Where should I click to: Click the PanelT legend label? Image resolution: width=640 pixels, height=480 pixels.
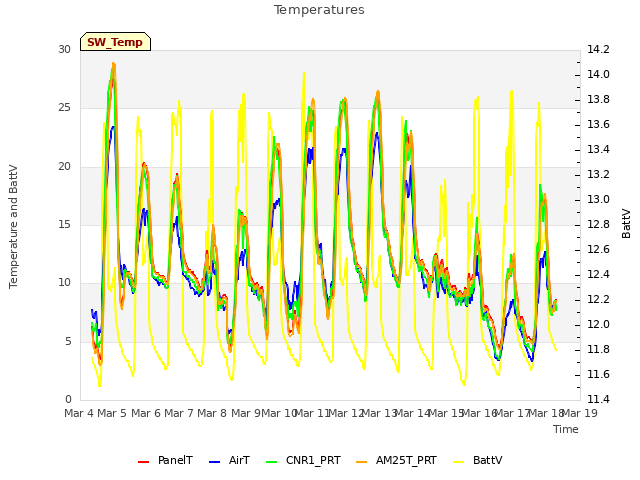[175, 460]
